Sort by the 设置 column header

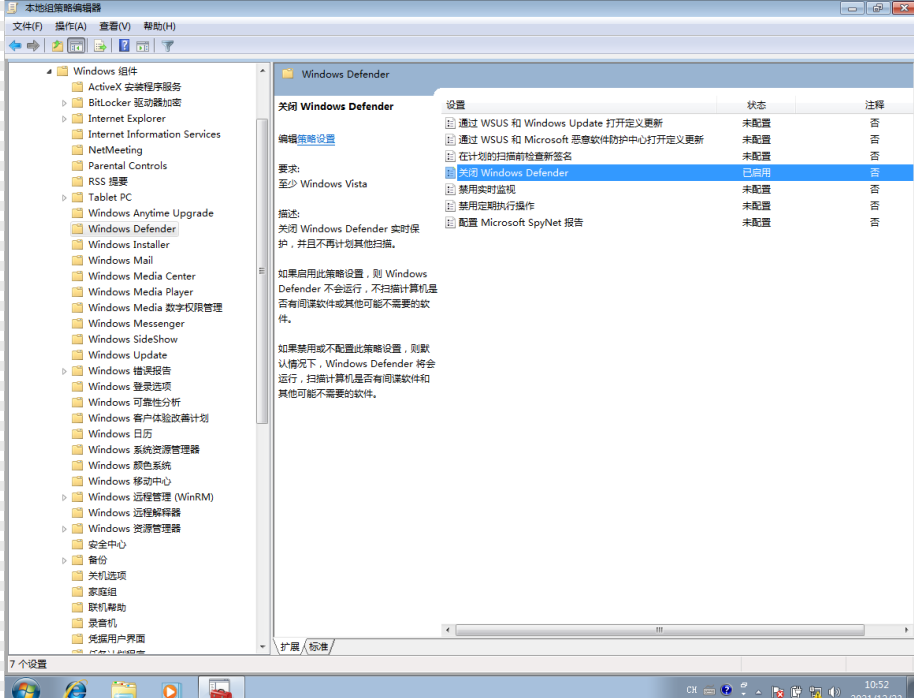tap(579, 105)
